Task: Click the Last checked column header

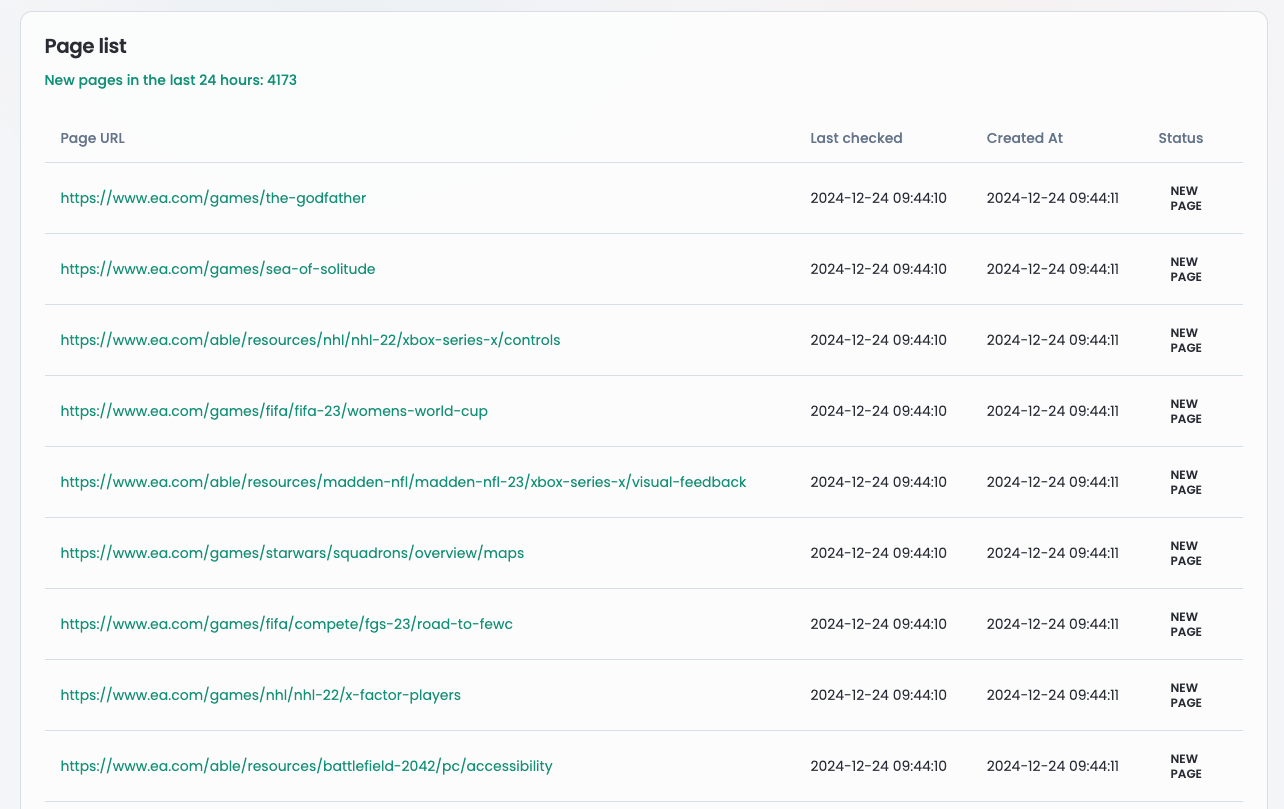Action: (856, 138)
